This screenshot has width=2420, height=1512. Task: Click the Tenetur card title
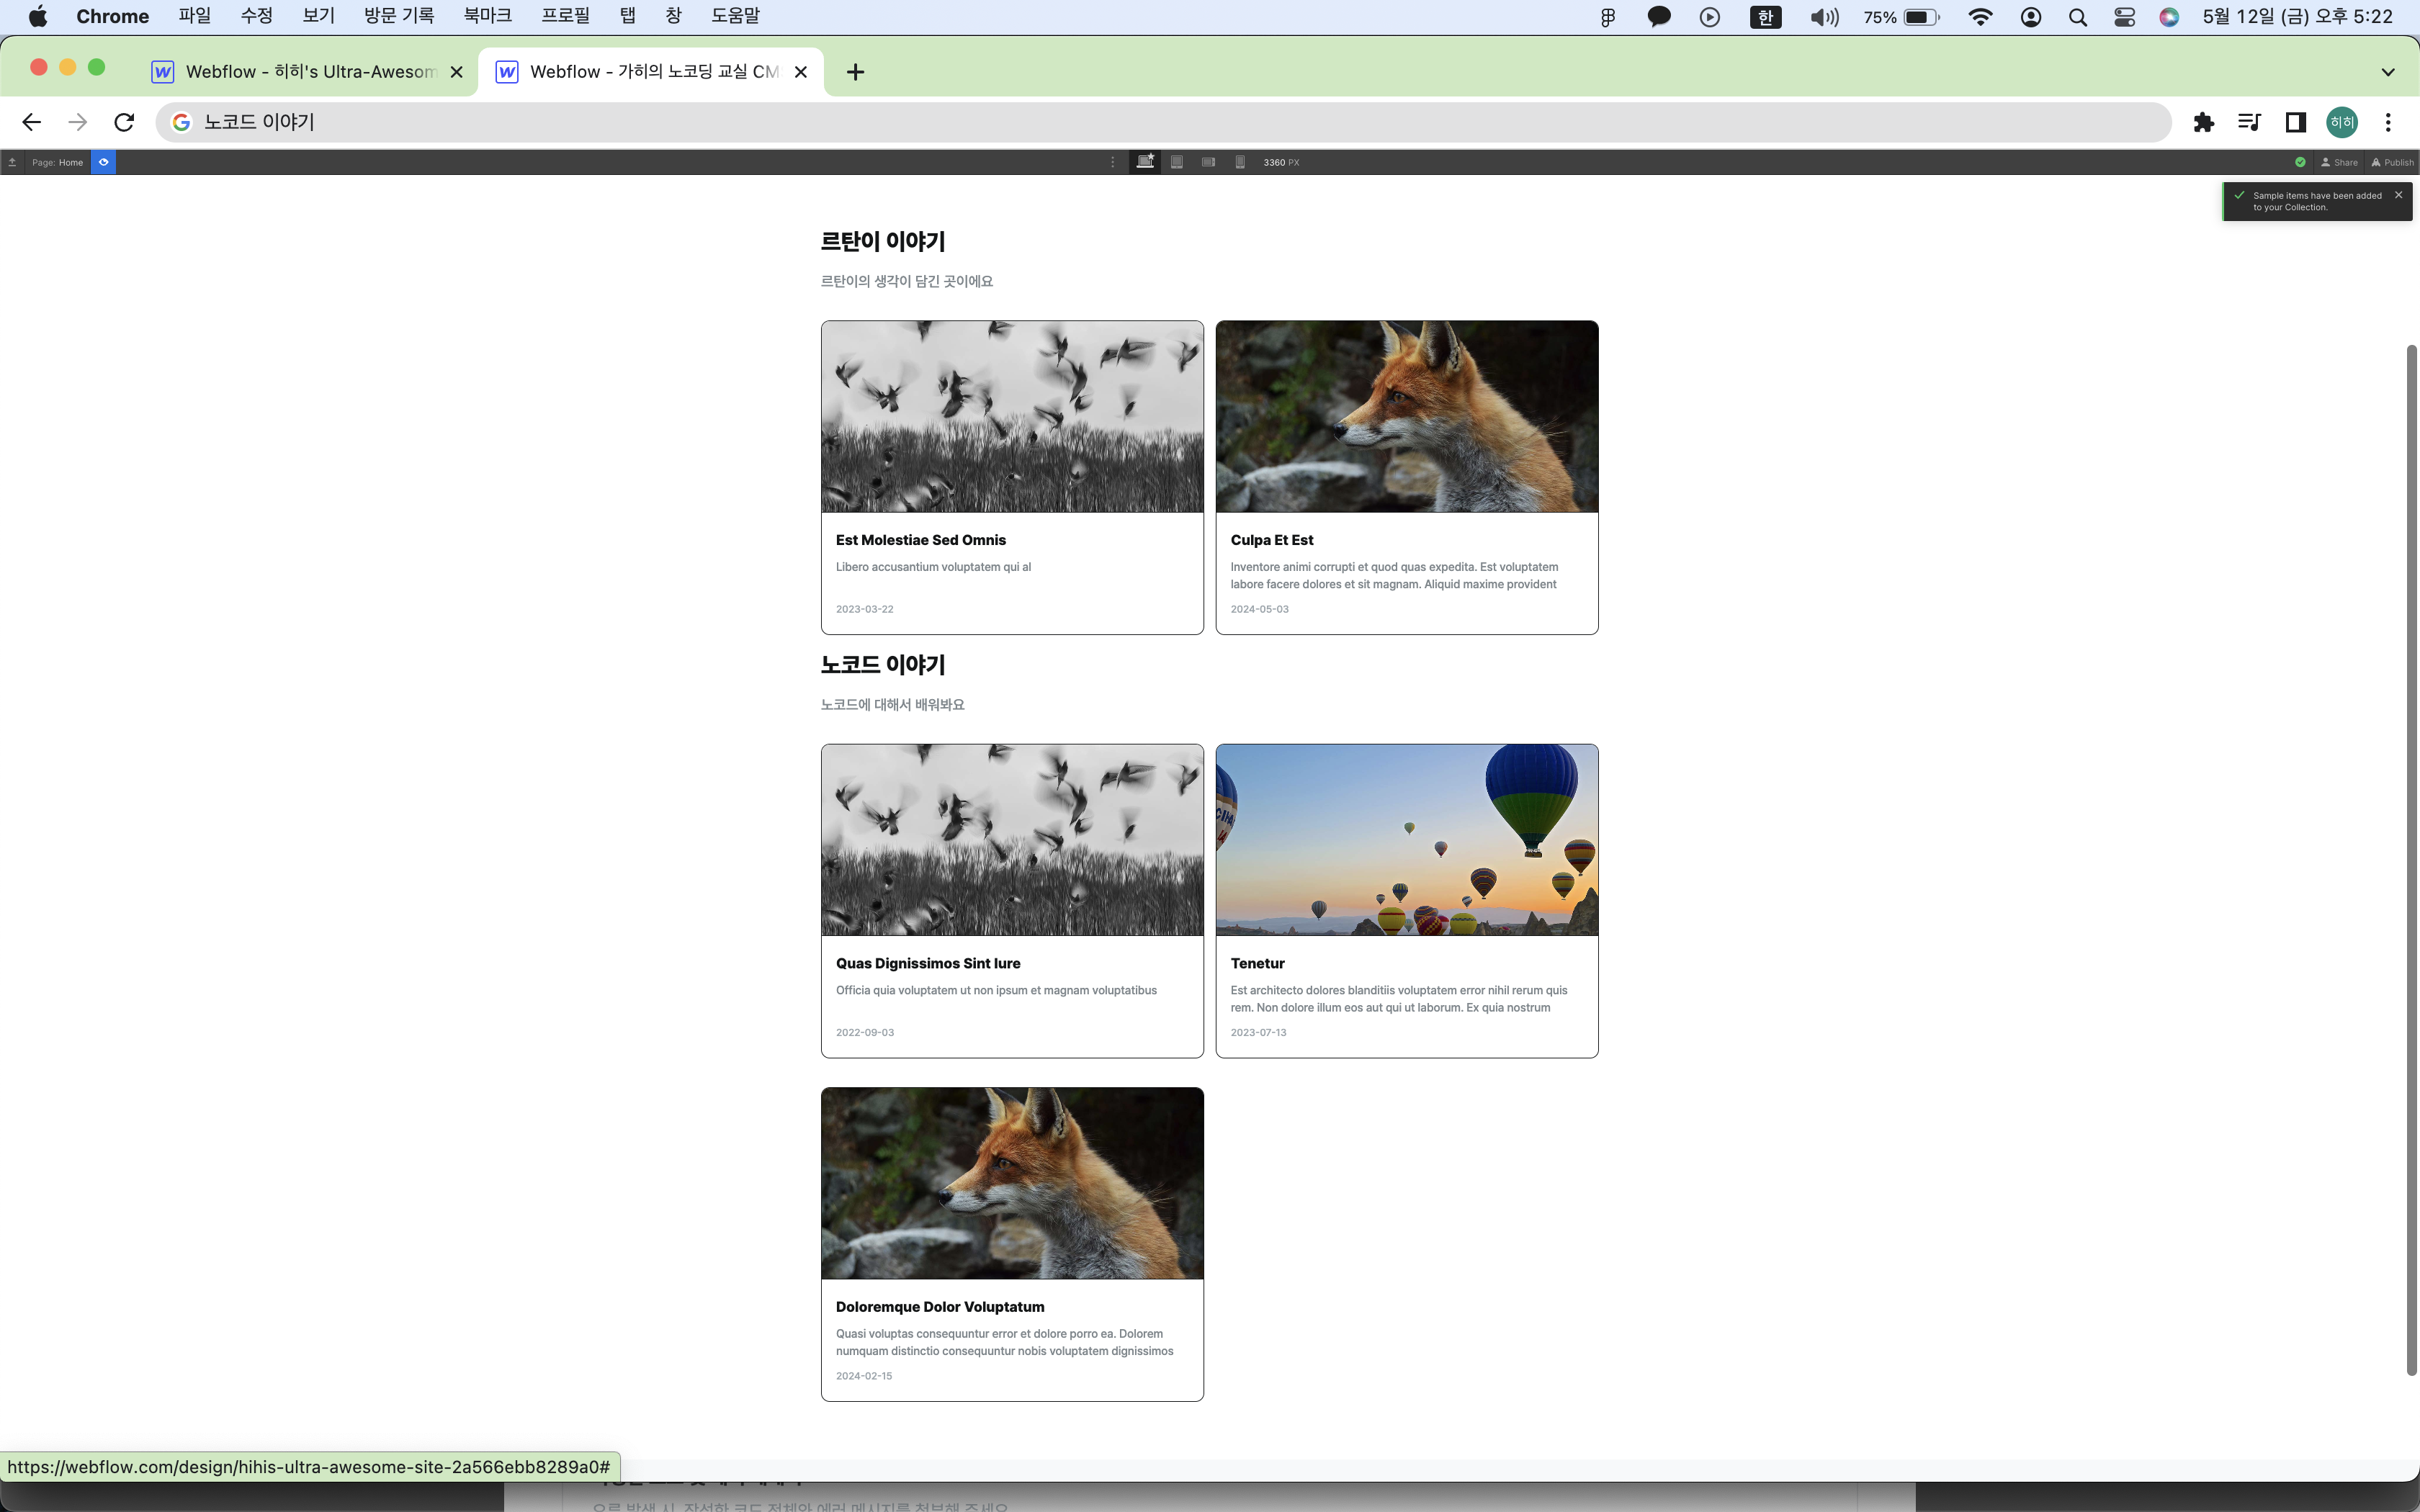[1257, 963]
